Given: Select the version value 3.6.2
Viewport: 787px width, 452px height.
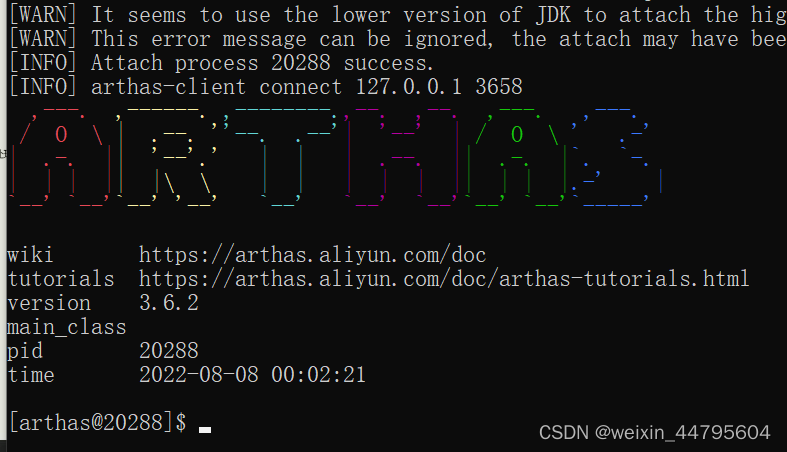Looking at the screenshot, I should pos(169,303).
